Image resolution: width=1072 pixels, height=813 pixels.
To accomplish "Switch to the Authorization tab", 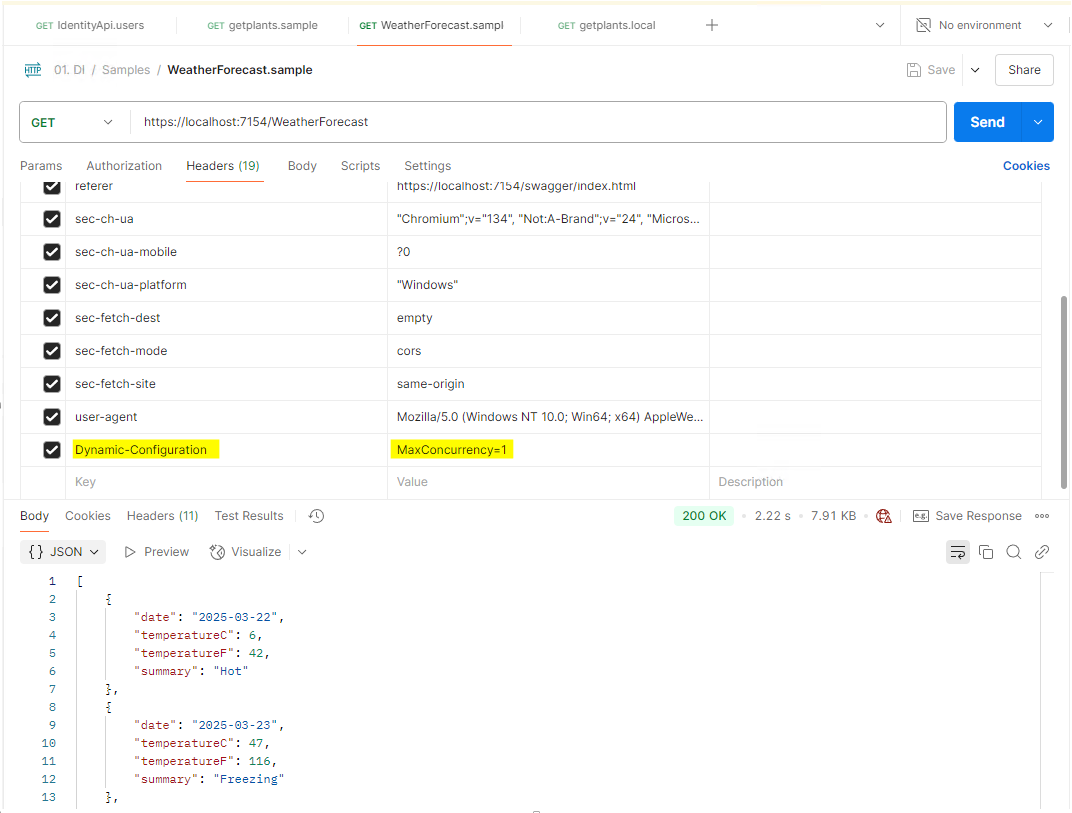I will pos(124,166).
